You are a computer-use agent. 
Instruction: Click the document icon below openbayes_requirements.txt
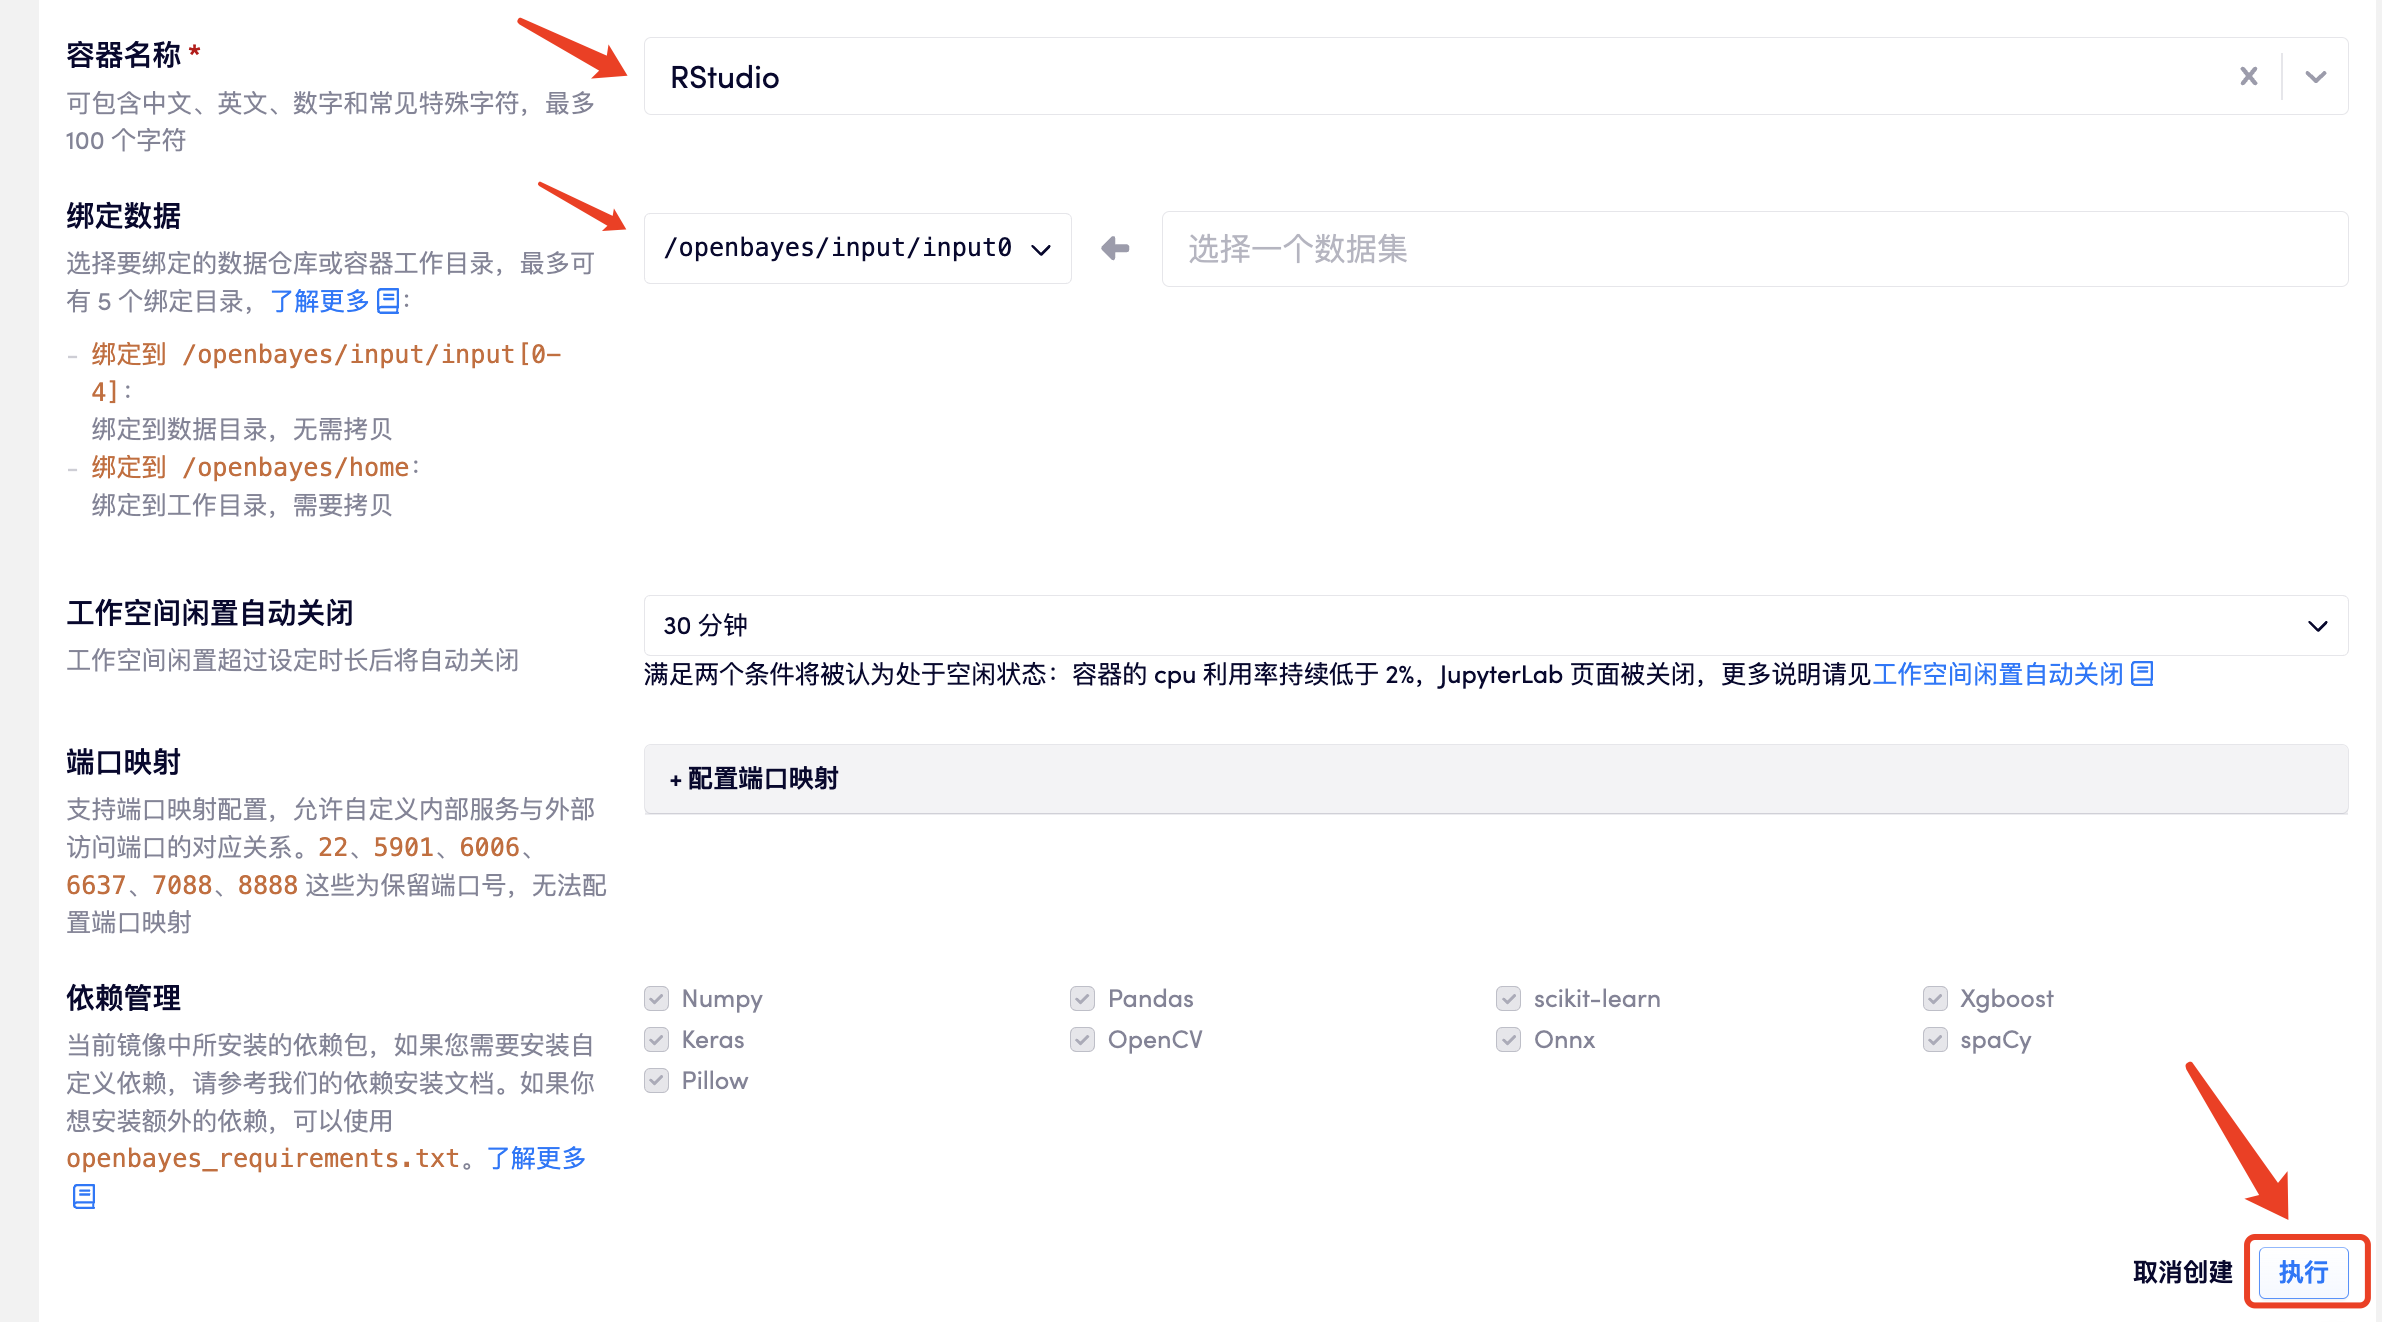[84, 1196]
